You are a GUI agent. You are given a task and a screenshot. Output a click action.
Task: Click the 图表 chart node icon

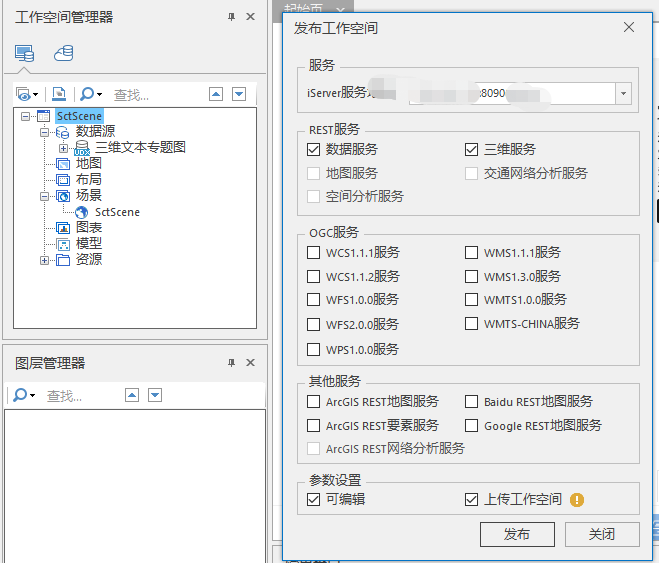tap(63, 228)
